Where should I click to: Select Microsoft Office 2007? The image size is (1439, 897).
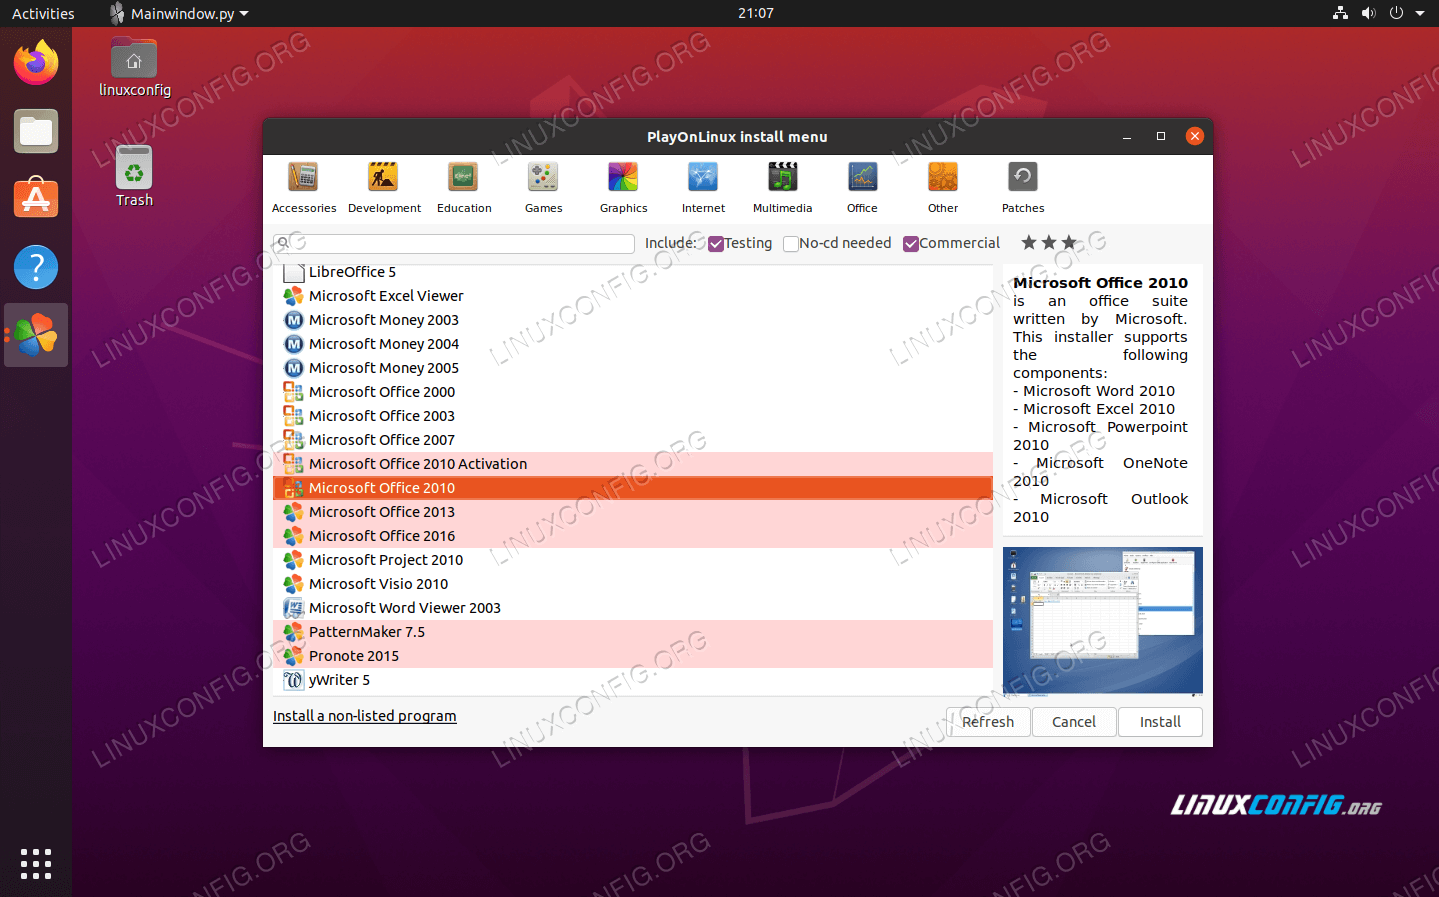coord(633,440)
